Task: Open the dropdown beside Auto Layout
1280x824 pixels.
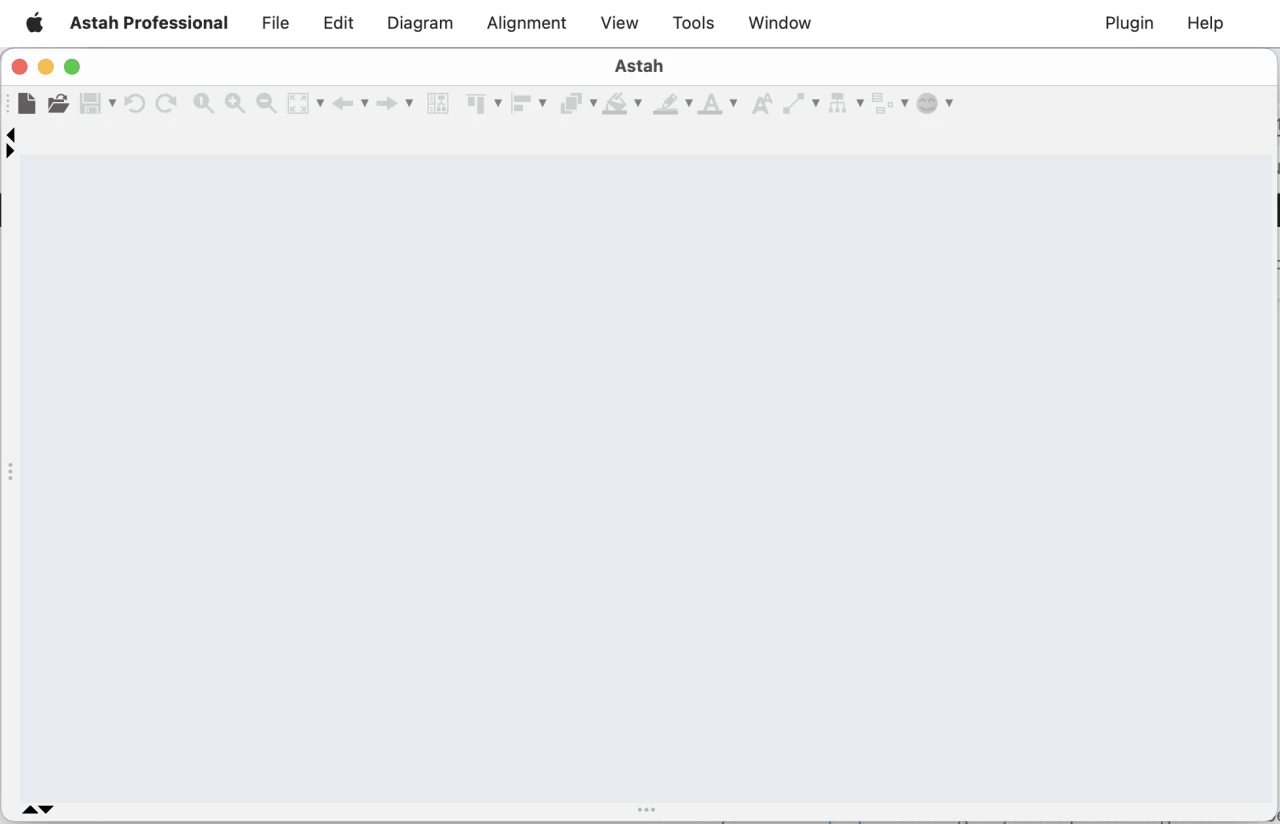Action: 860,103
